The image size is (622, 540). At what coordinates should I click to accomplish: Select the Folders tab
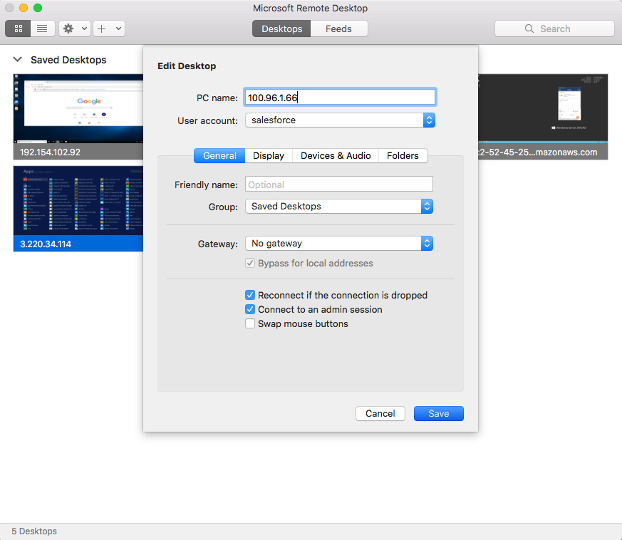pyautogui.click(x=403, y=156)
